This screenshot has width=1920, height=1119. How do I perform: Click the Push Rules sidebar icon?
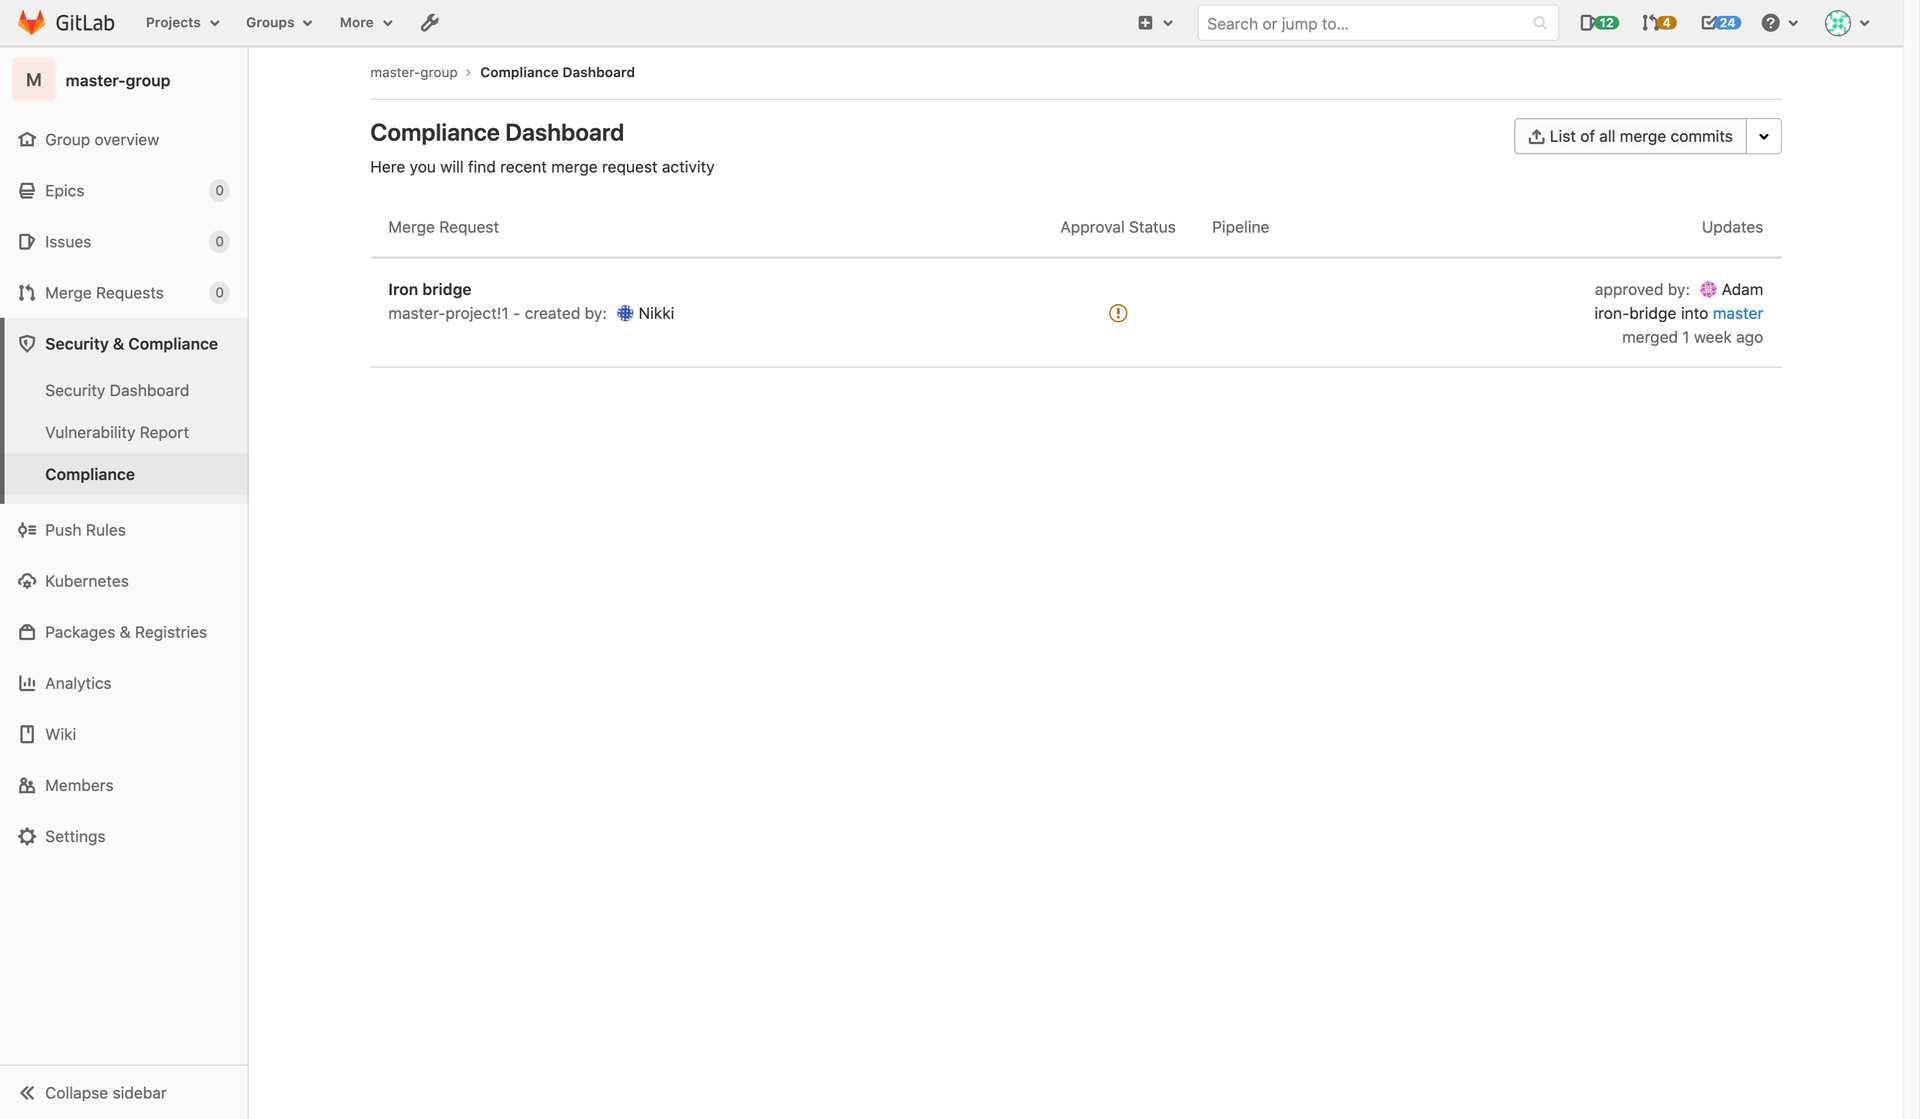pyautogui.click(x=27, y=530)
